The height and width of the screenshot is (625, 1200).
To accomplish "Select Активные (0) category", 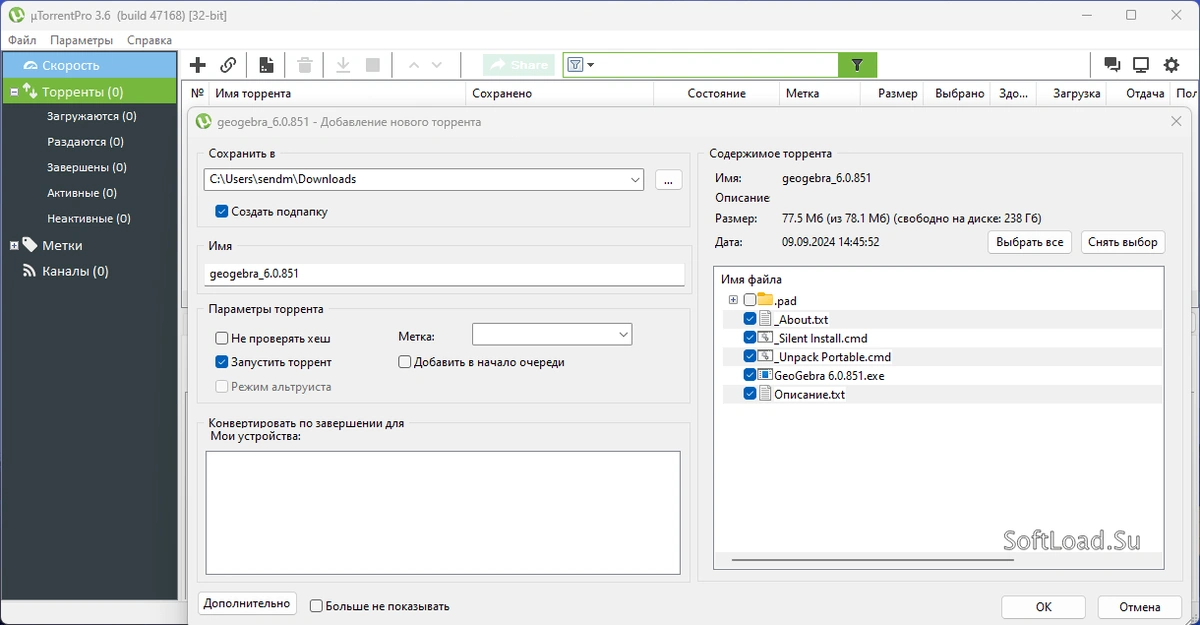I will coord(81,193).
